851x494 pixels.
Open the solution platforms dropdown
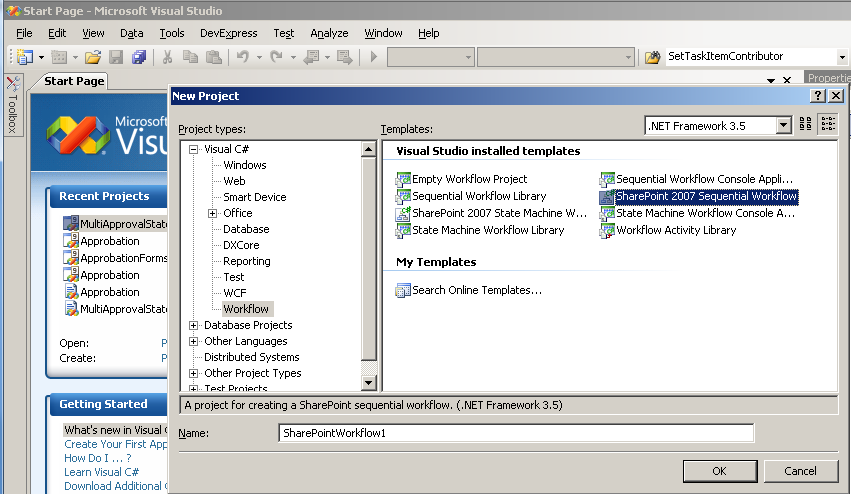[x=628, y=56]
